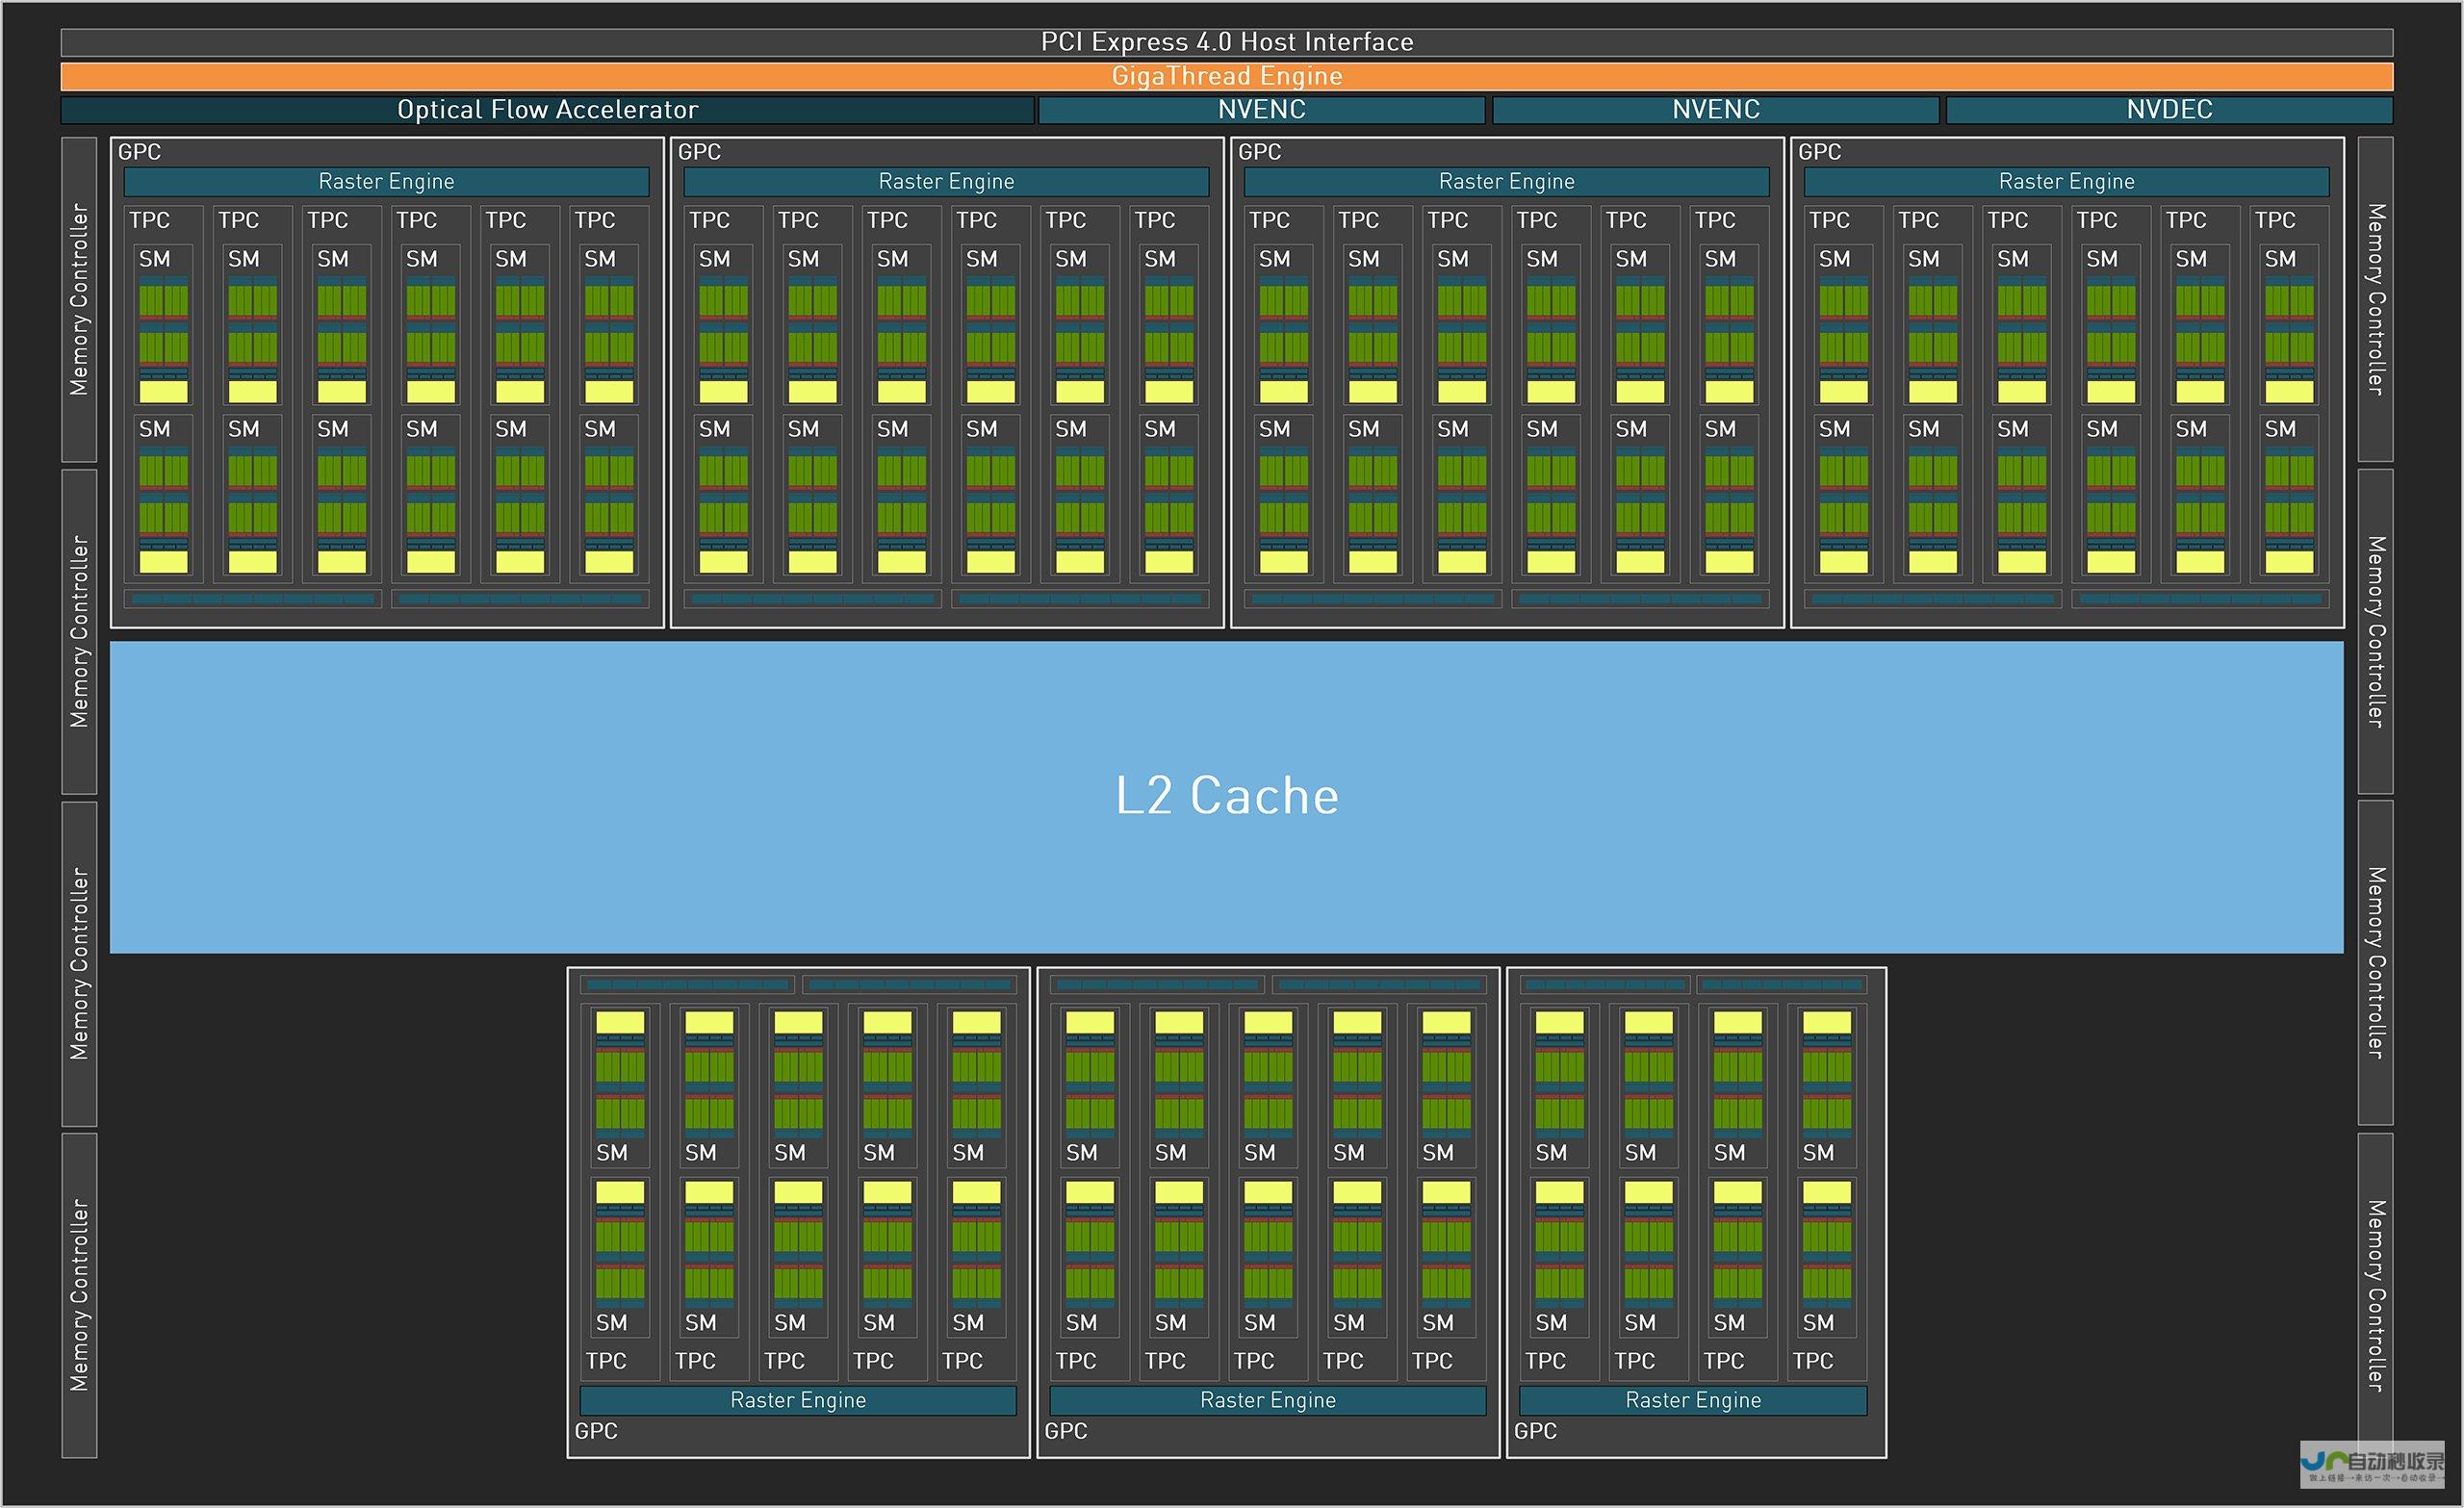The width and height of the screenshot is (2464, 1508).
Task: Click the NVENC block beside Optical Flow Accelerator
Action: (x=1262, y=110)
